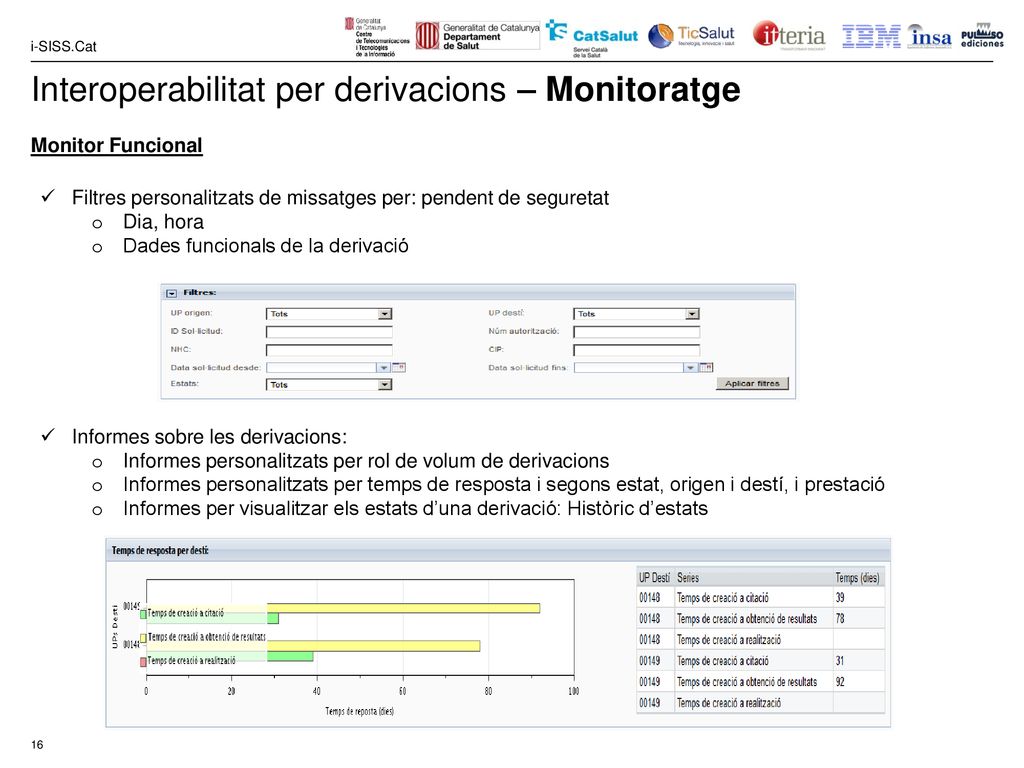Click the green bar reaching 39 days
1024x768 pixels.
[x=290, y=656]
